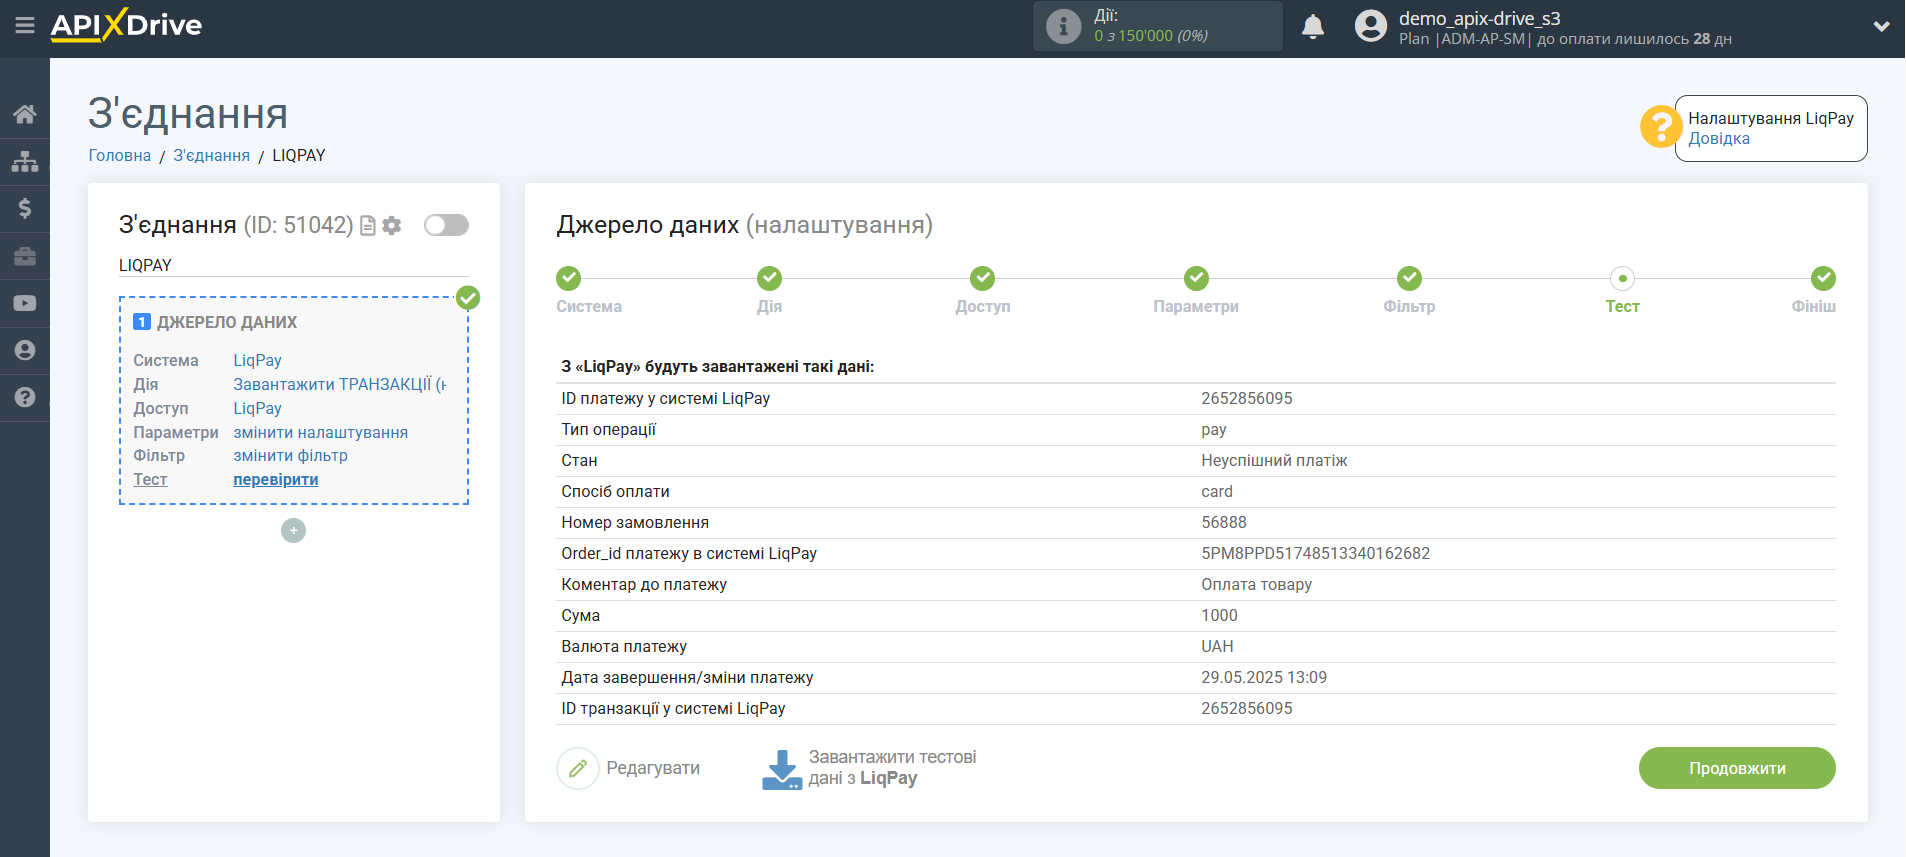This screenshot has width=1906, height=857.
Task: Open the info icon near Дії counter
Action: click(1063, 26)
